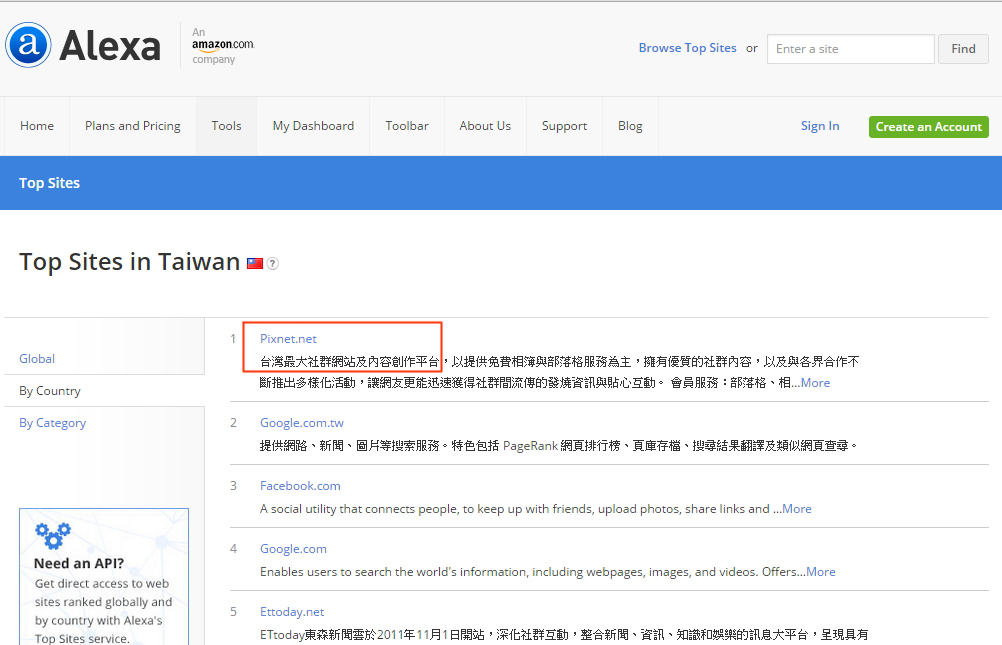Click the Taiwan flag icon

tap(255, 264)
